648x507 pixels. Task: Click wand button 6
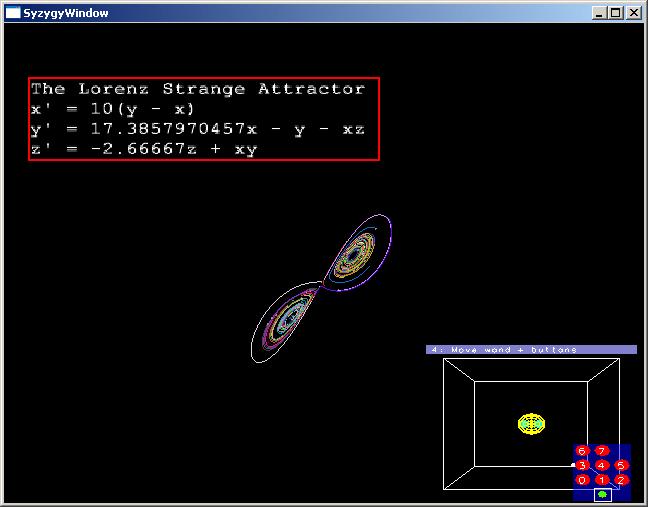point(582,451)
